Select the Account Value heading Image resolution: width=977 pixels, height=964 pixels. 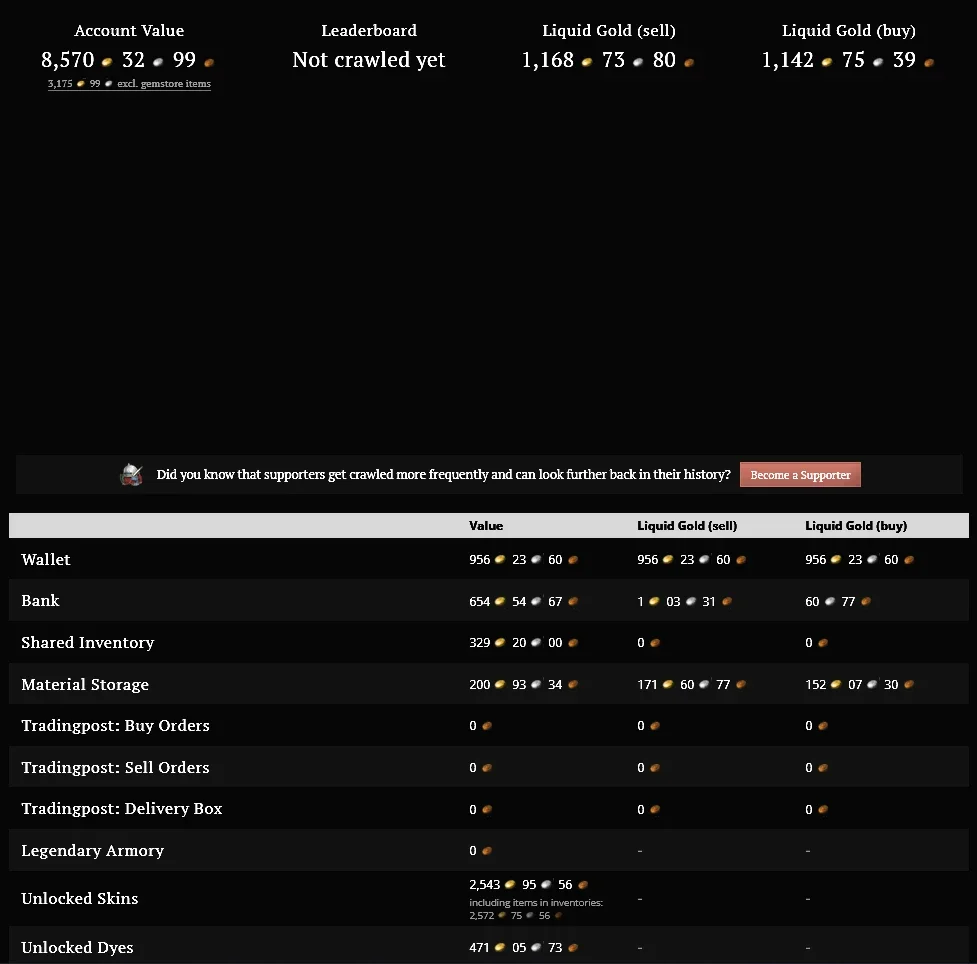tap(129, 31)
